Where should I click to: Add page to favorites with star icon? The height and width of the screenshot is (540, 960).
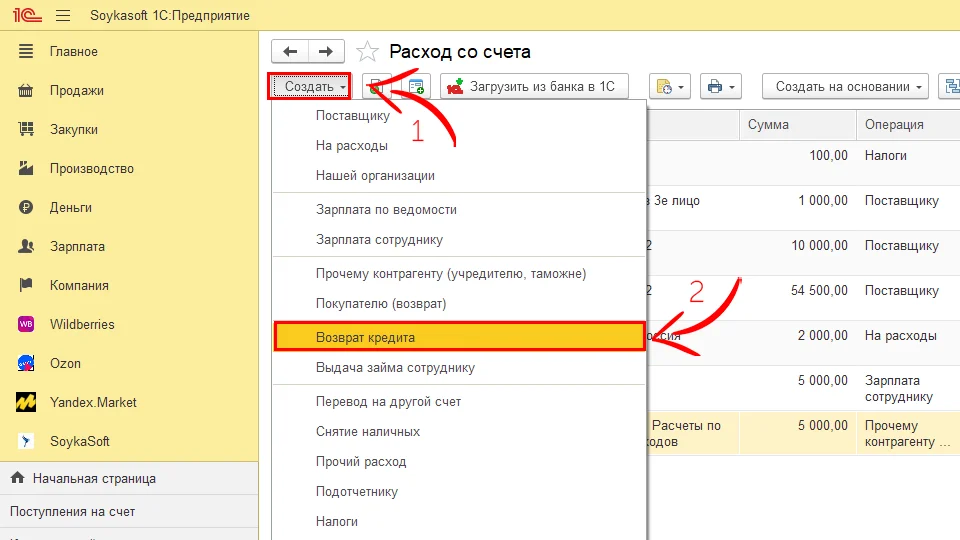pyautogui.click(x=368, y=52)
